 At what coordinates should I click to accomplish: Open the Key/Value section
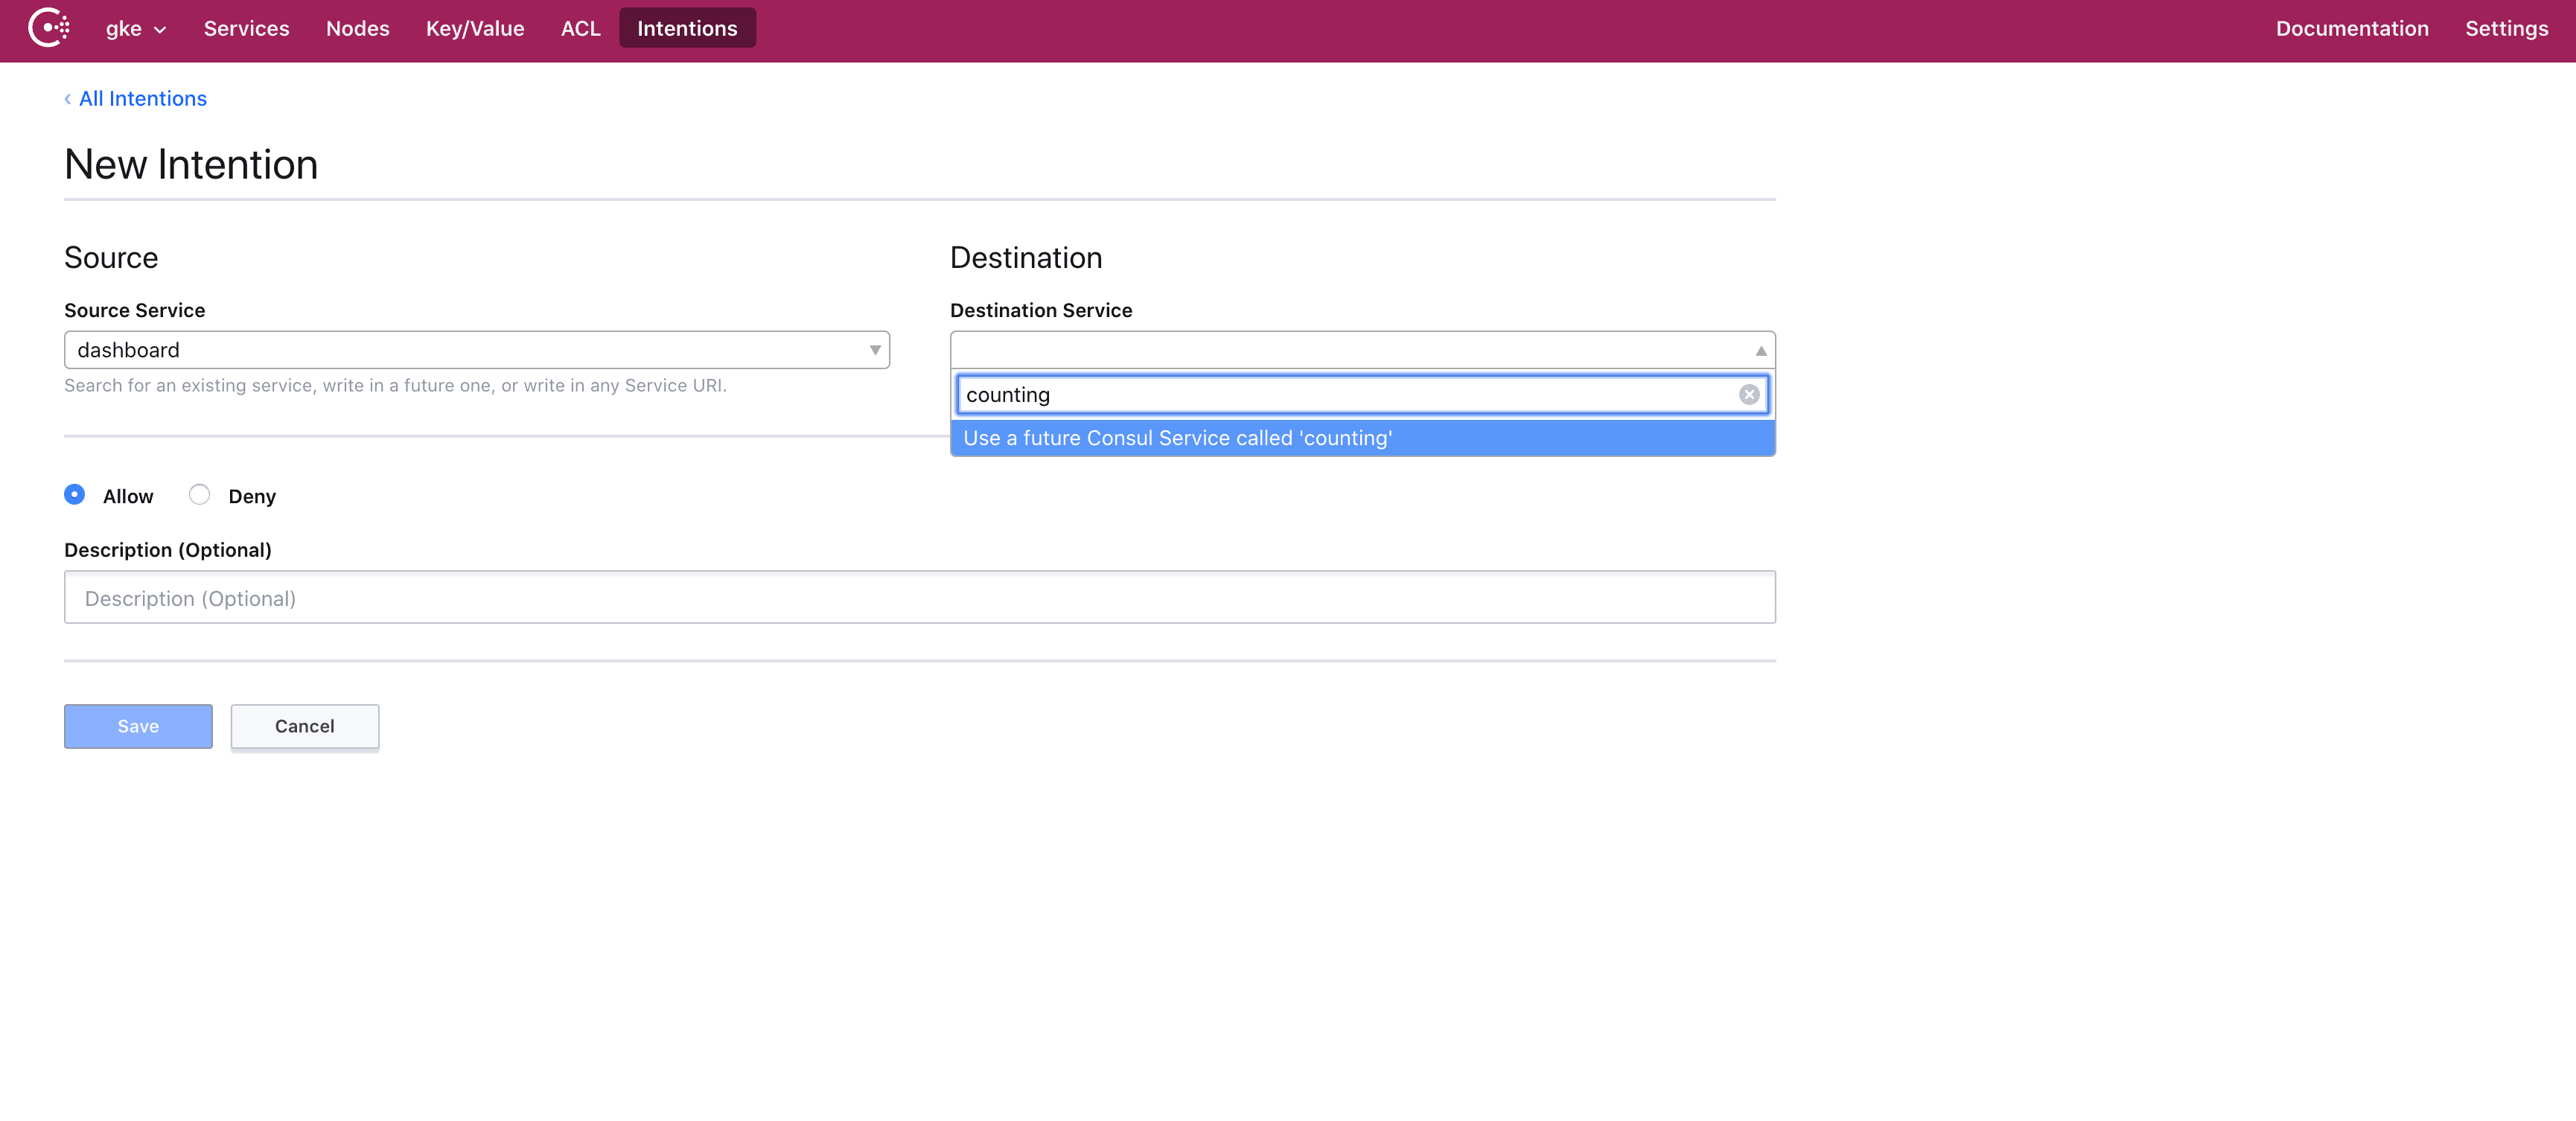click(474, 28)
